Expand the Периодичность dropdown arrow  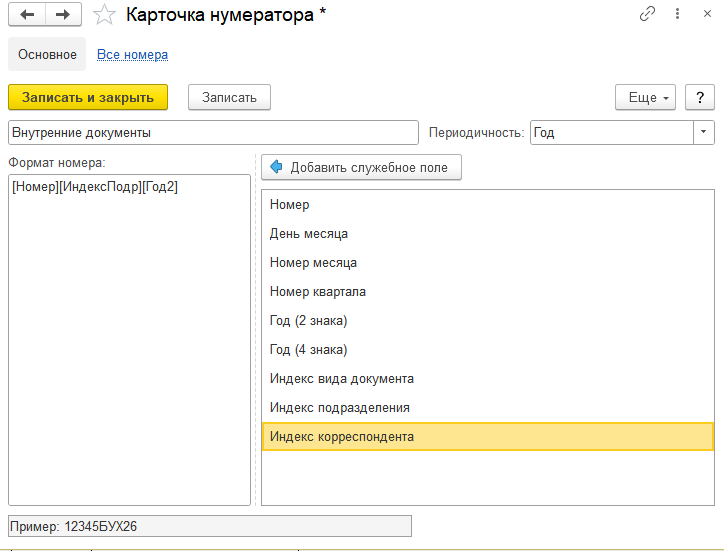coord(704,132)
